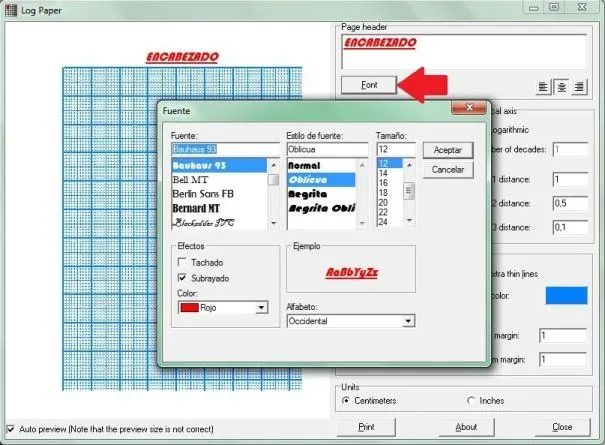Image resolution: width=605 pixels, height=445 pixels.
Task: Toggle the Subrayado checkbox
Action: tap(181, 277)
